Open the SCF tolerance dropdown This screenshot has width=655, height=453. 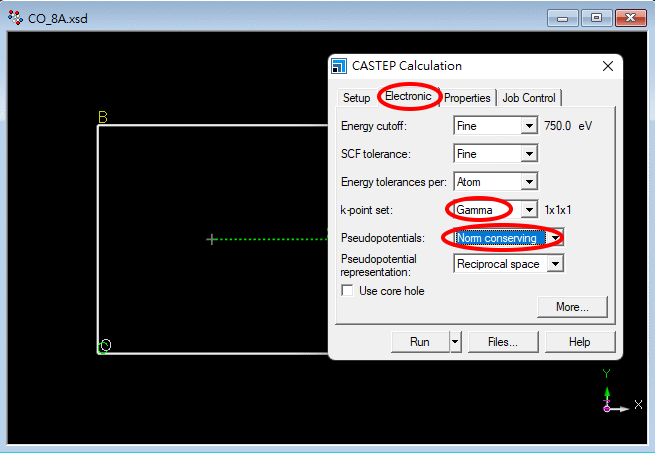point(529,155)
